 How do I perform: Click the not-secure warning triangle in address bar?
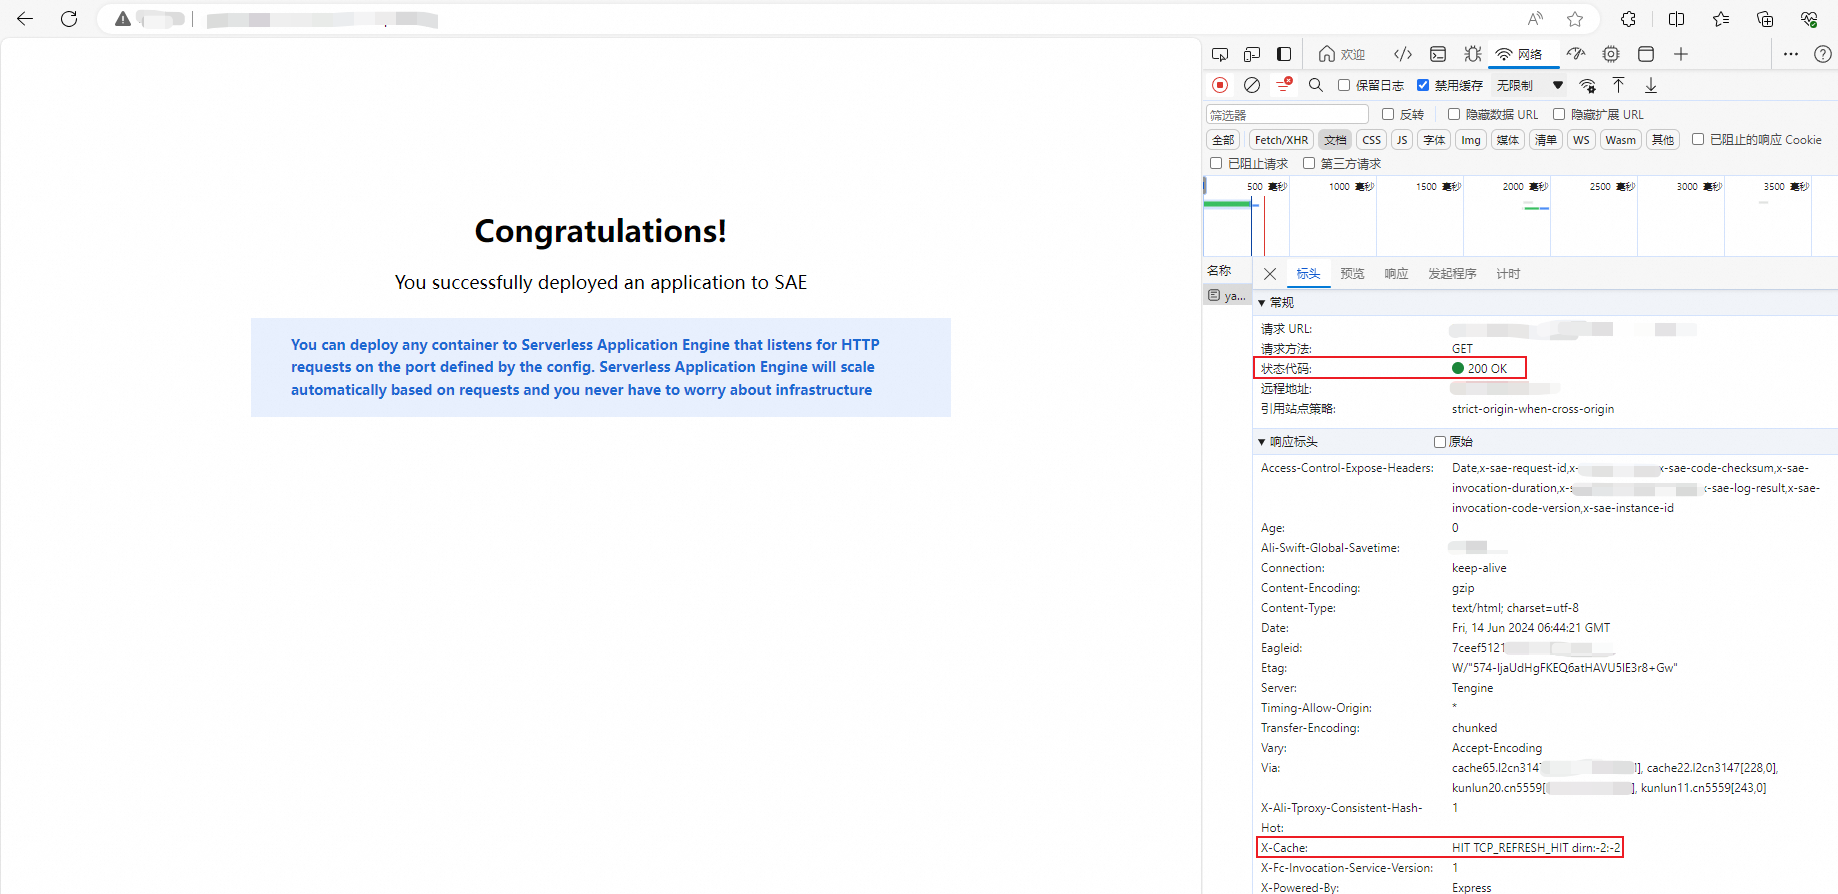pos(123,19)
